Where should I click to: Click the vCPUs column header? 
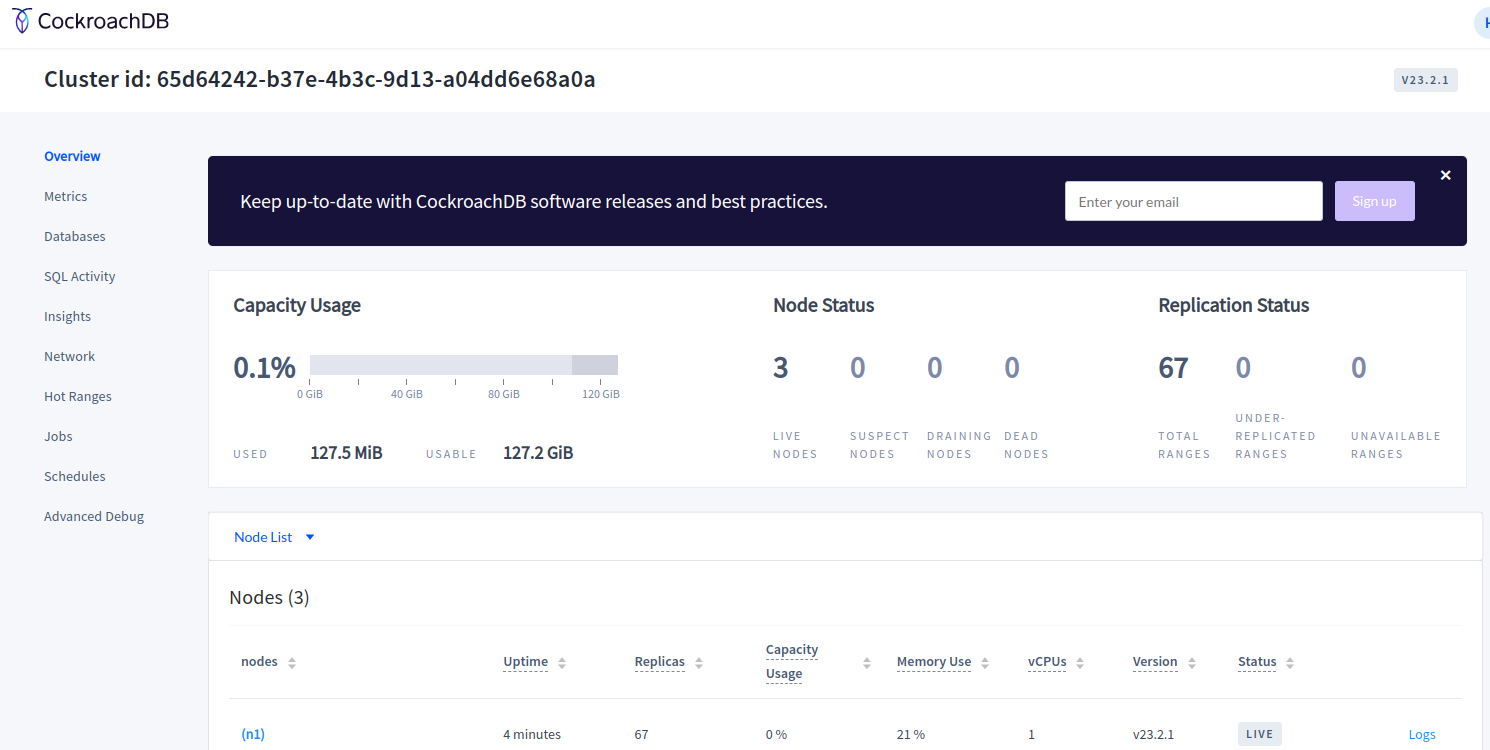coord(1047,662)
